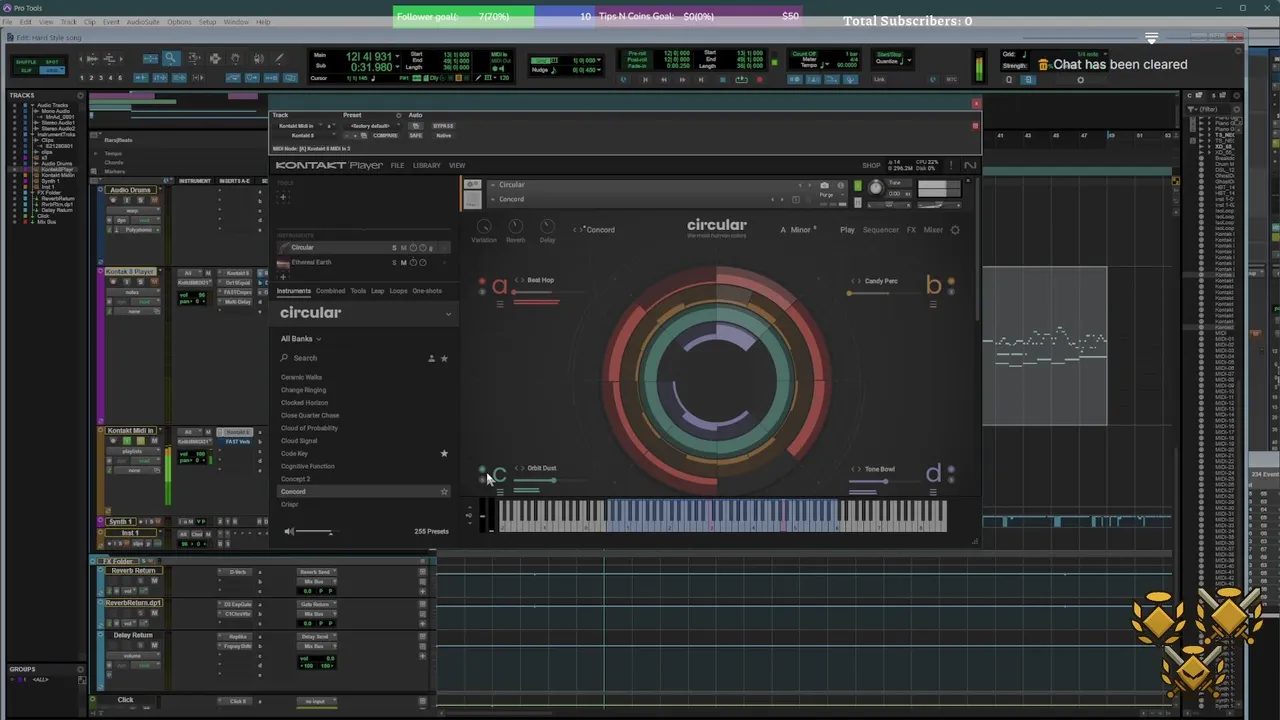
Task: Toggle layer d purple power dot
Action: tap(950, 469)
